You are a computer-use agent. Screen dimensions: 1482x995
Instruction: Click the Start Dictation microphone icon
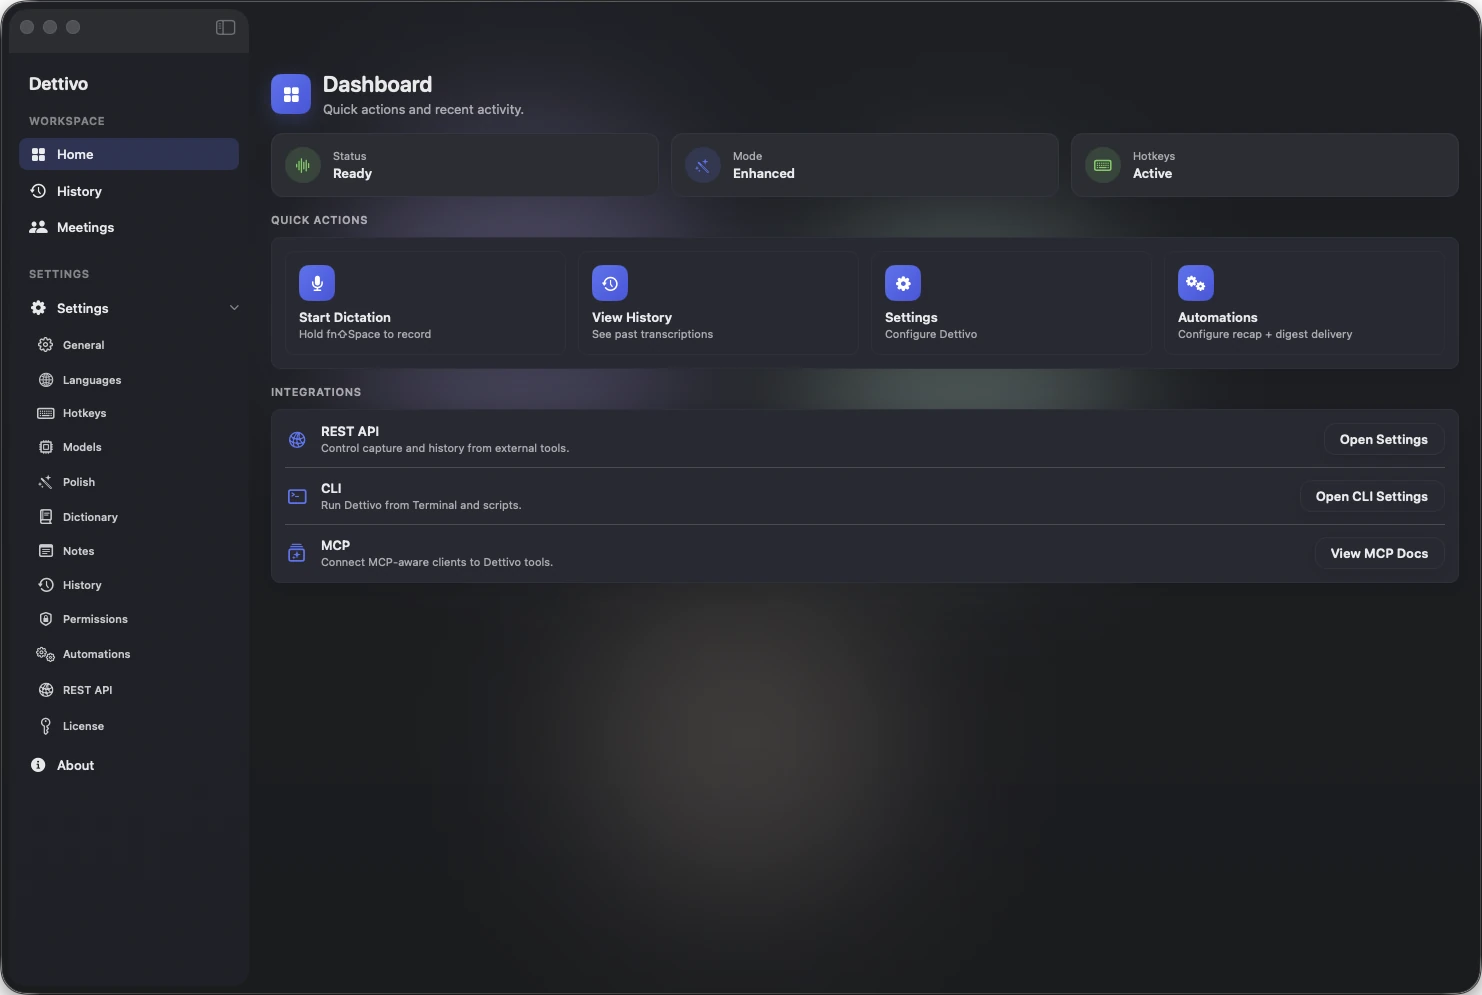tap(317, 283)
